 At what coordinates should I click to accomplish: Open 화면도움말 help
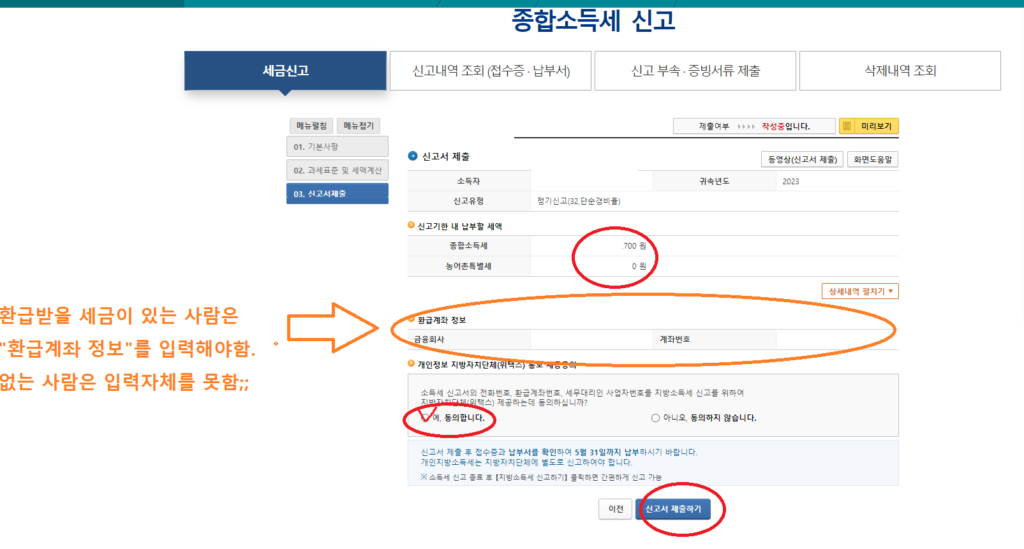(x=872, y=159)
